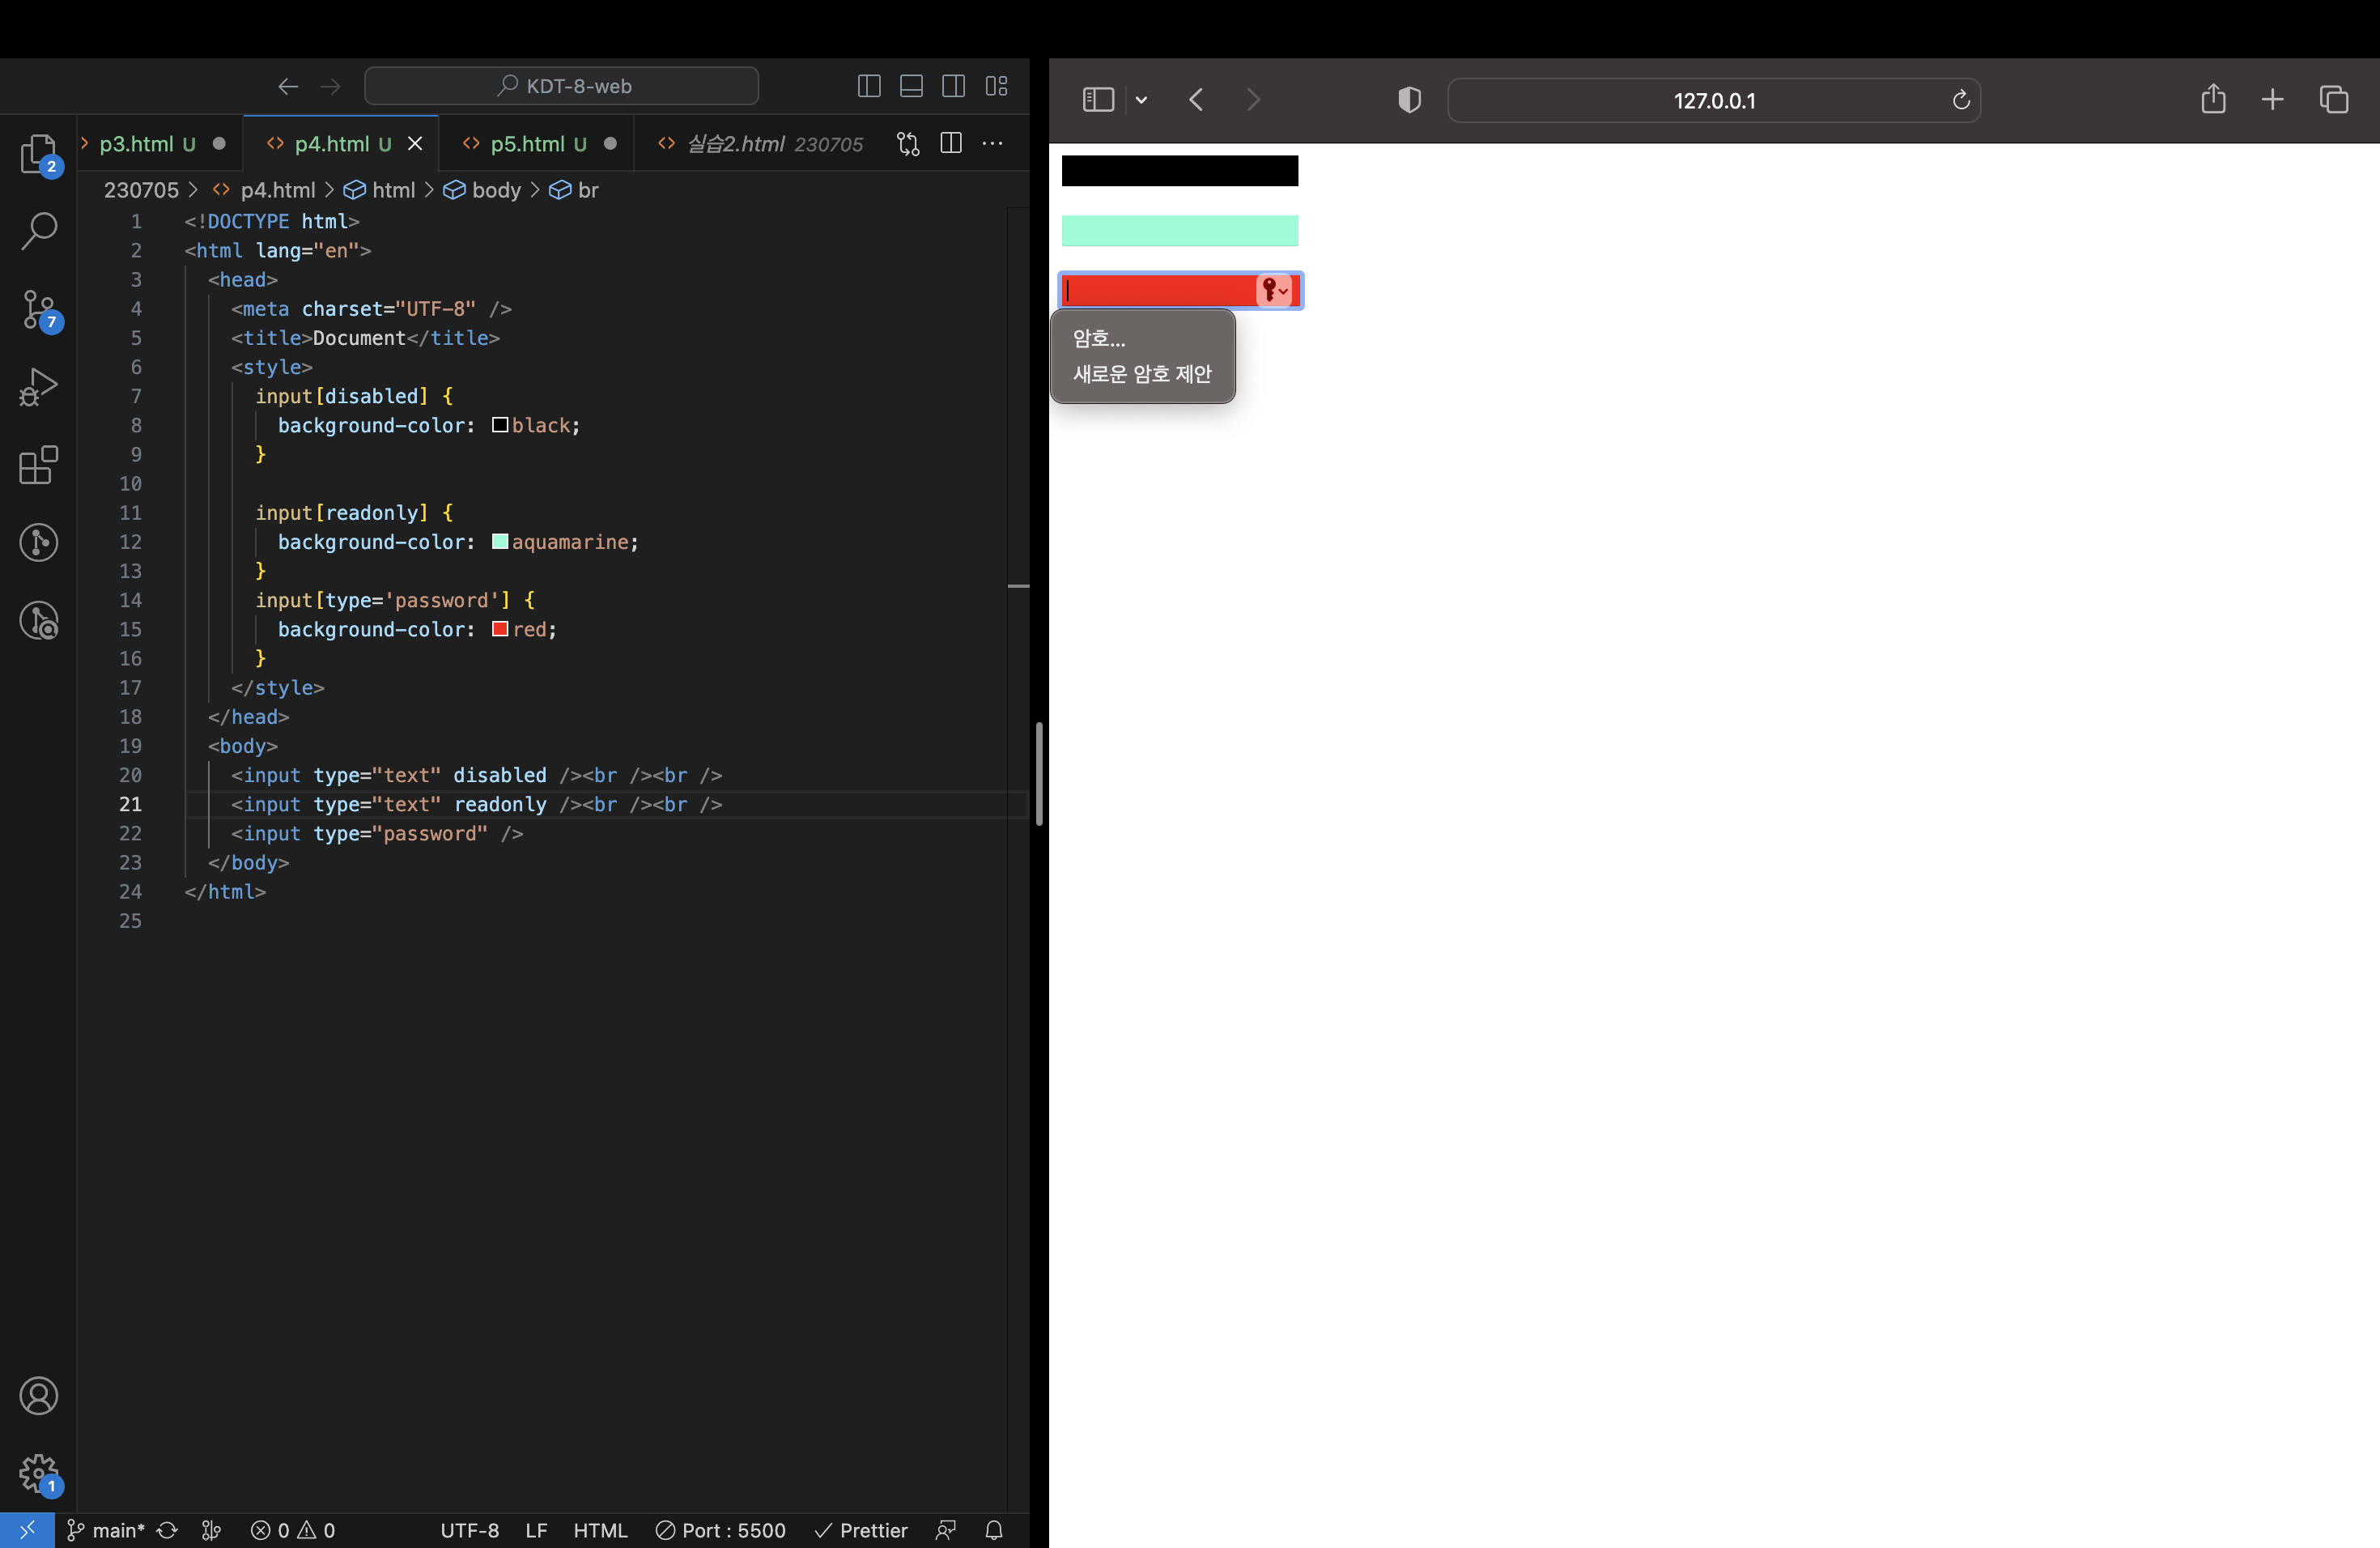Show the Safari tab overview

pyautogui.click(x=2333, y=99)
